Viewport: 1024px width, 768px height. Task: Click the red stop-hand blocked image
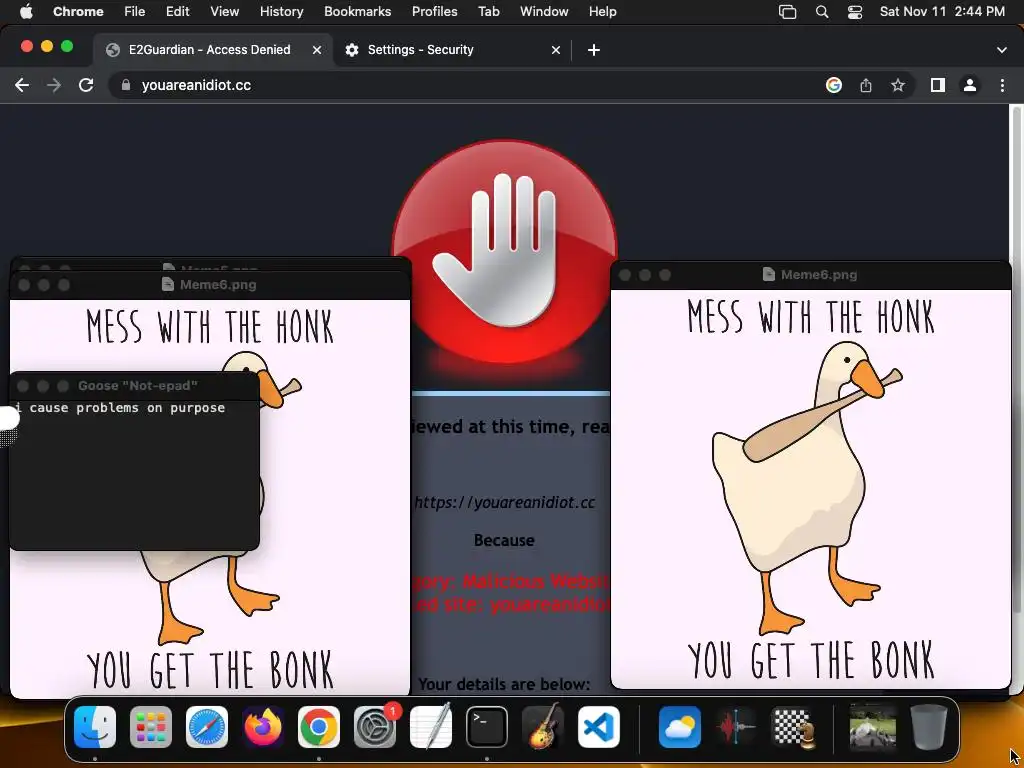coord(504,251)
